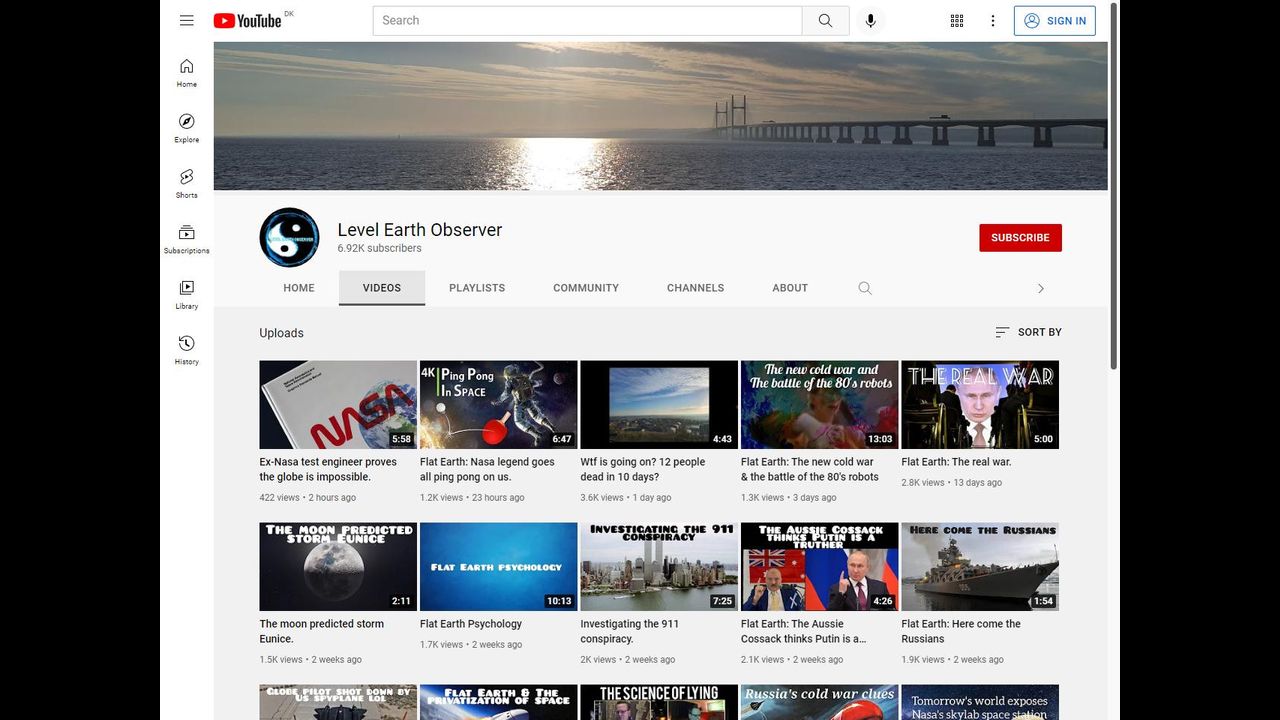Screen dimensions: 1280x720
Task: Open the YouTube apps grid
Action: click(x=957, y=21)
